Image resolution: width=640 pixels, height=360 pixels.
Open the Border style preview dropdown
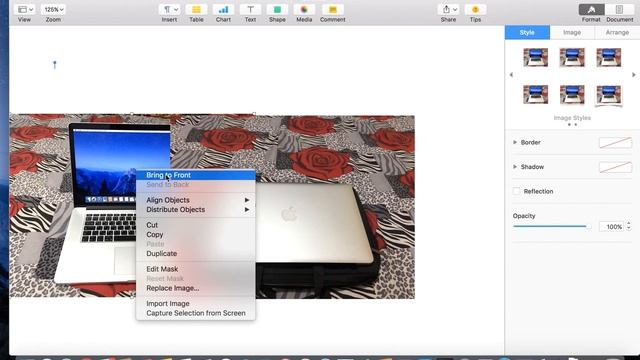tap(616, 142)
